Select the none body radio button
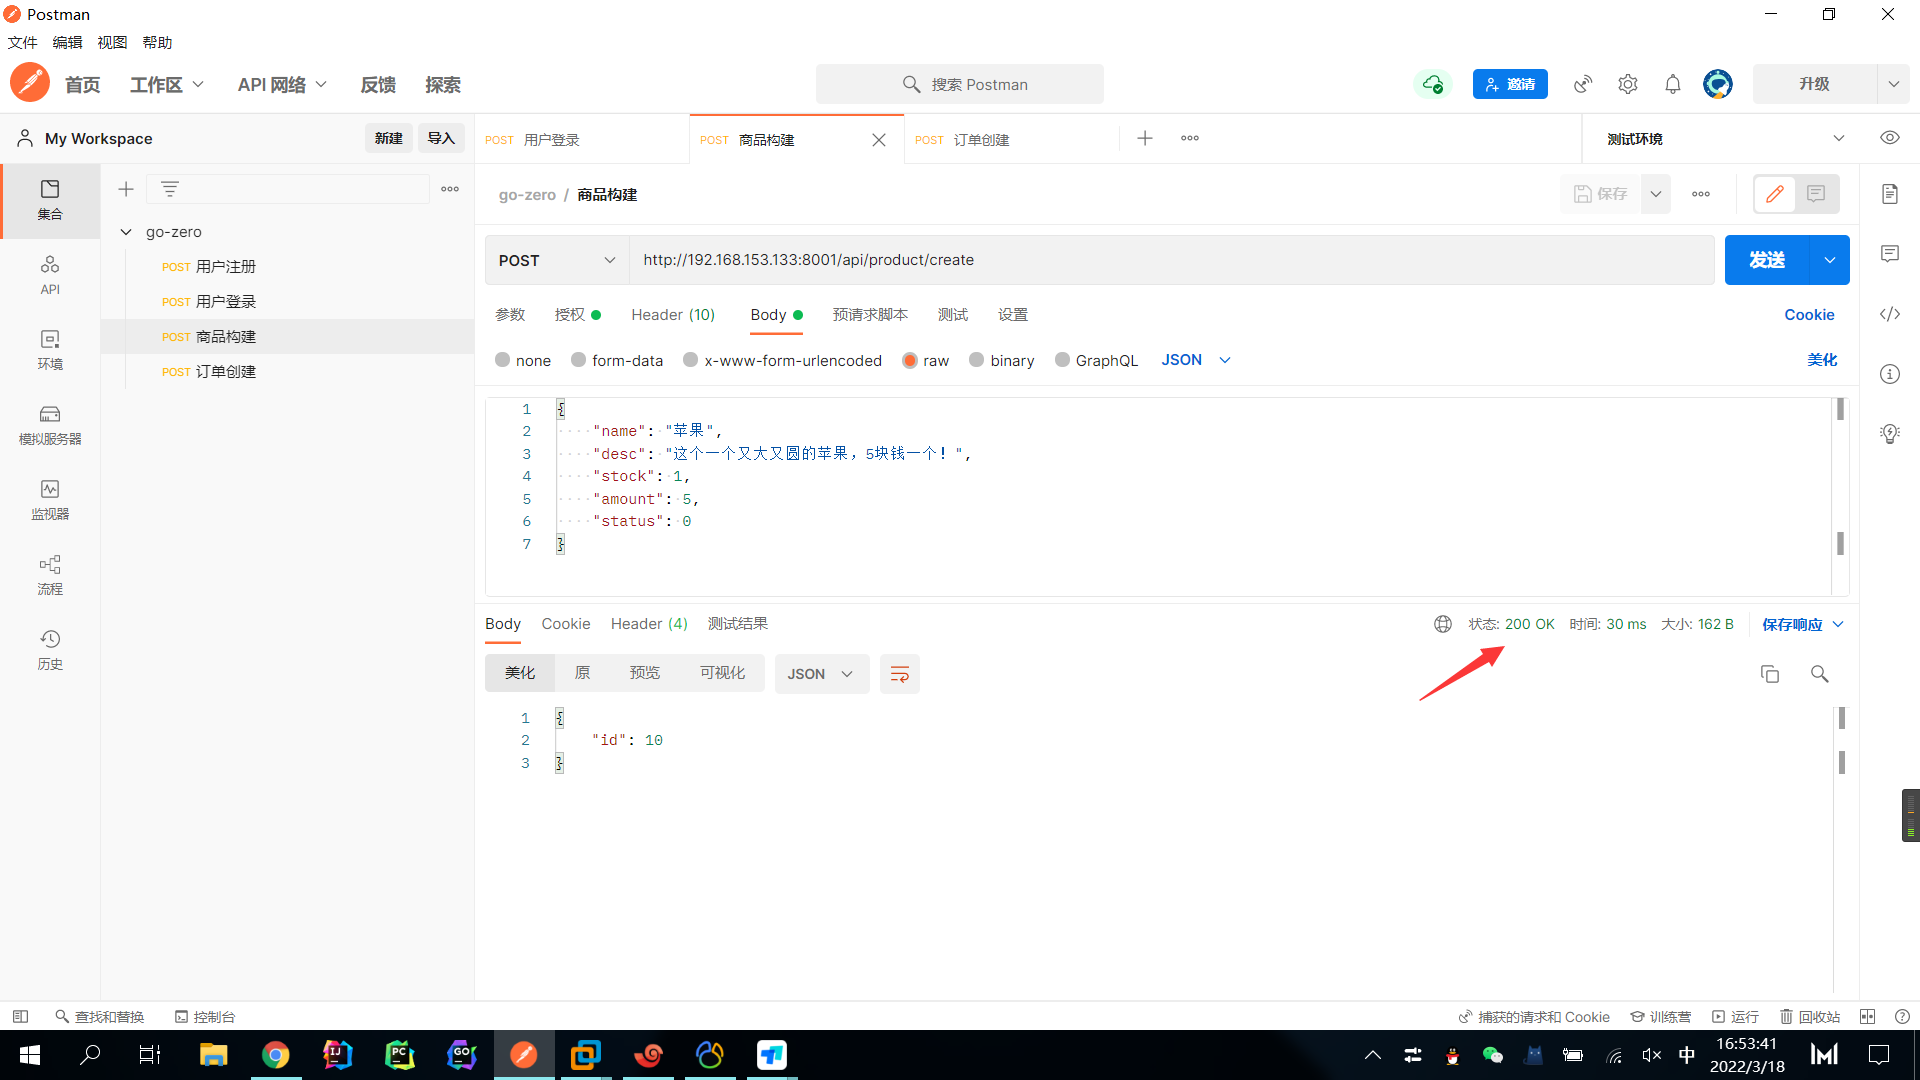 (502, 360)
